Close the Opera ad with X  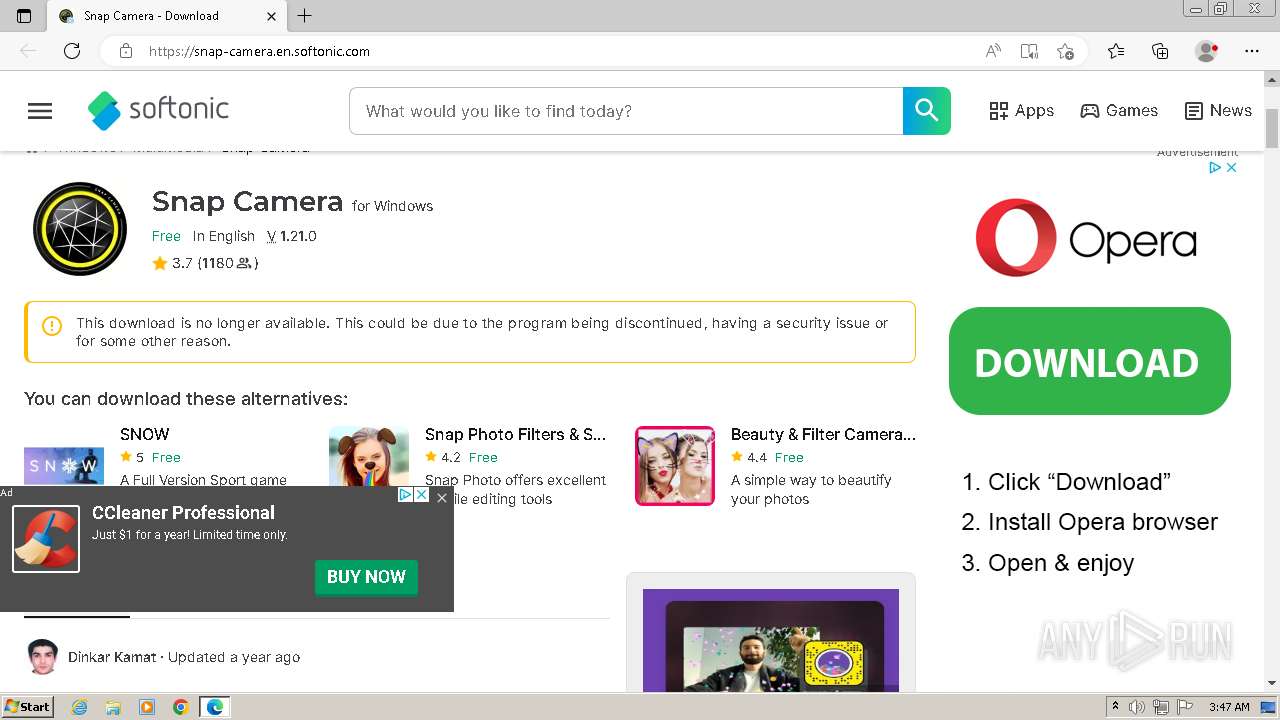click(1231, 167)
